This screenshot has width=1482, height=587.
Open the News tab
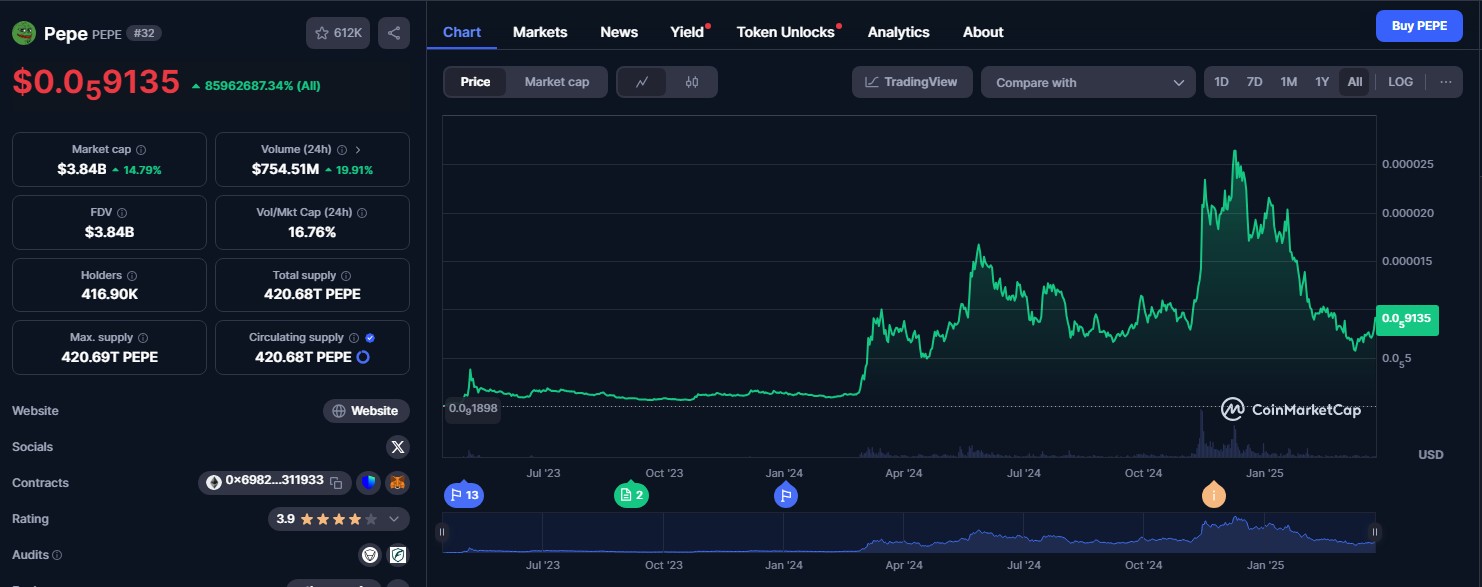(x=619, y=32)
